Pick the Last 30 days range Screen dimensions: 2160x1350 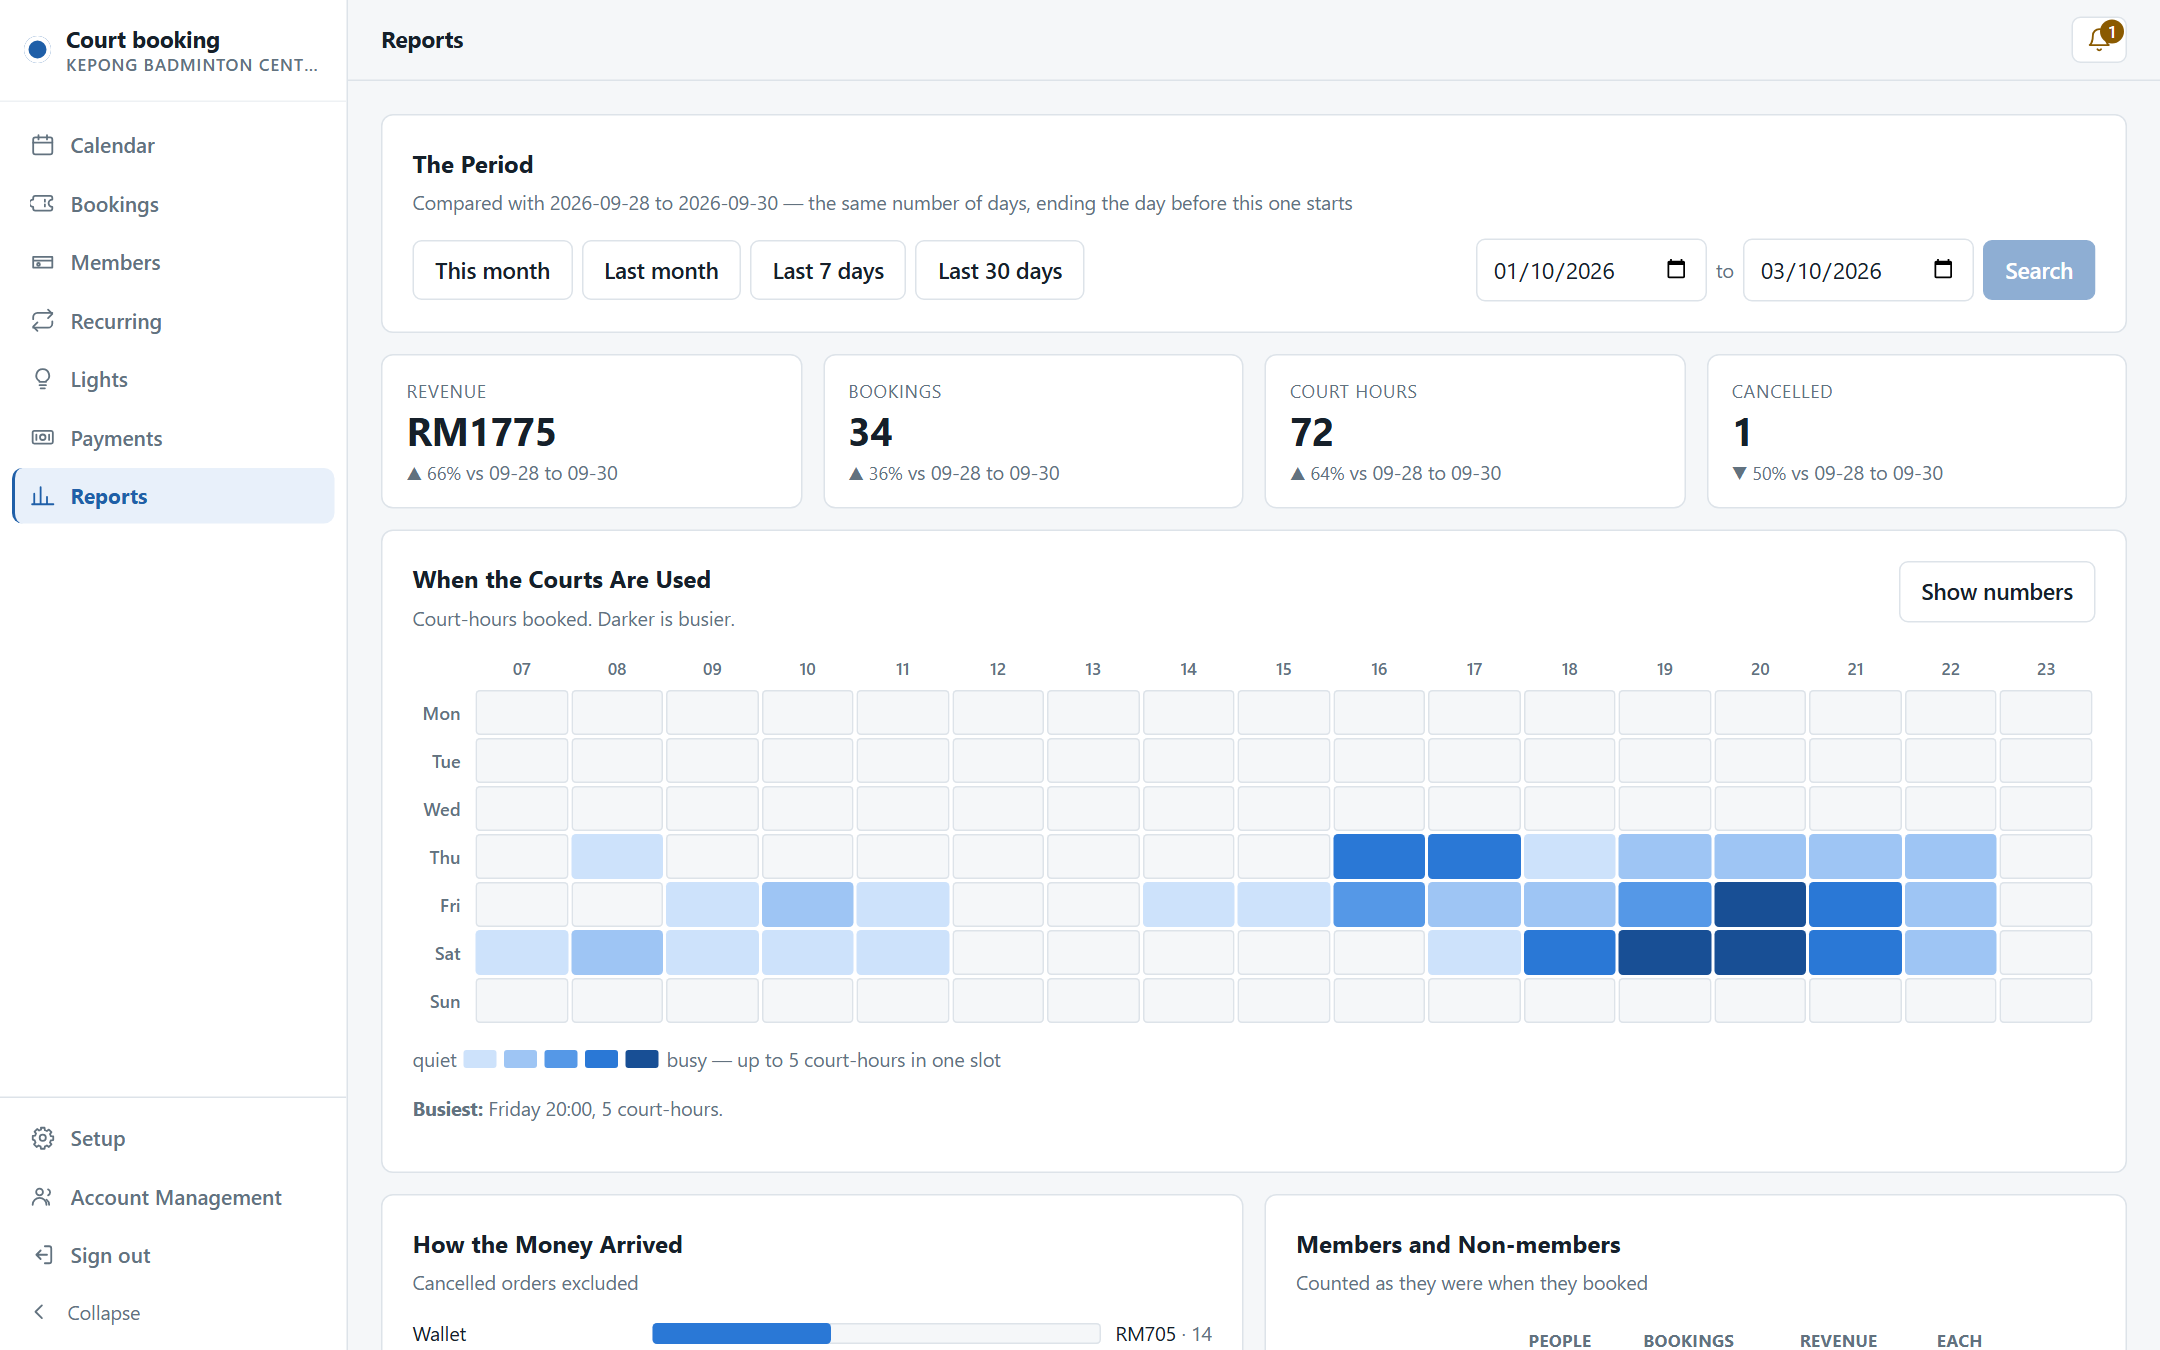pos(1000,270)
